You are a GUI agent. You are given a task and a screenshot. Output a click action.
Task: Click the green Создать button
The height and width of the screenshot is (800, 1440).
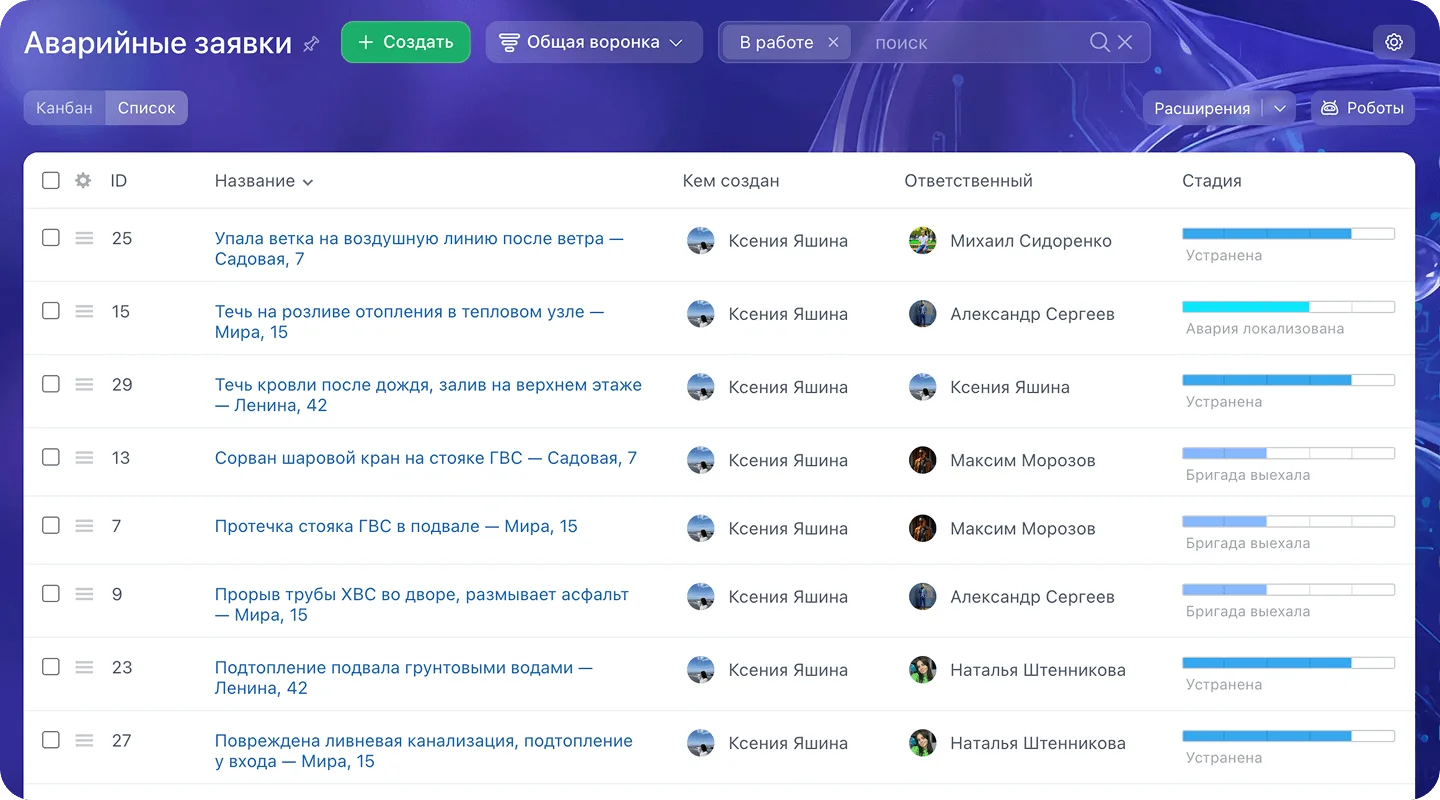pyautogui.click(x=406, y=42)
